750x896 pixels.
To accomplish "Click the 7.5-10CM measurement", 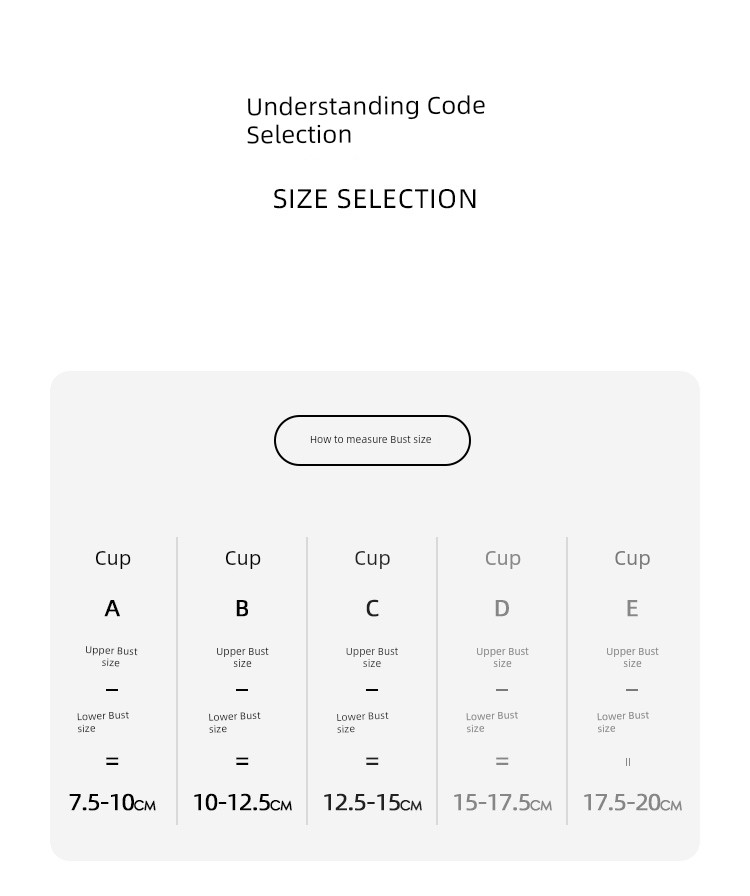I will [x=112, y=802].
